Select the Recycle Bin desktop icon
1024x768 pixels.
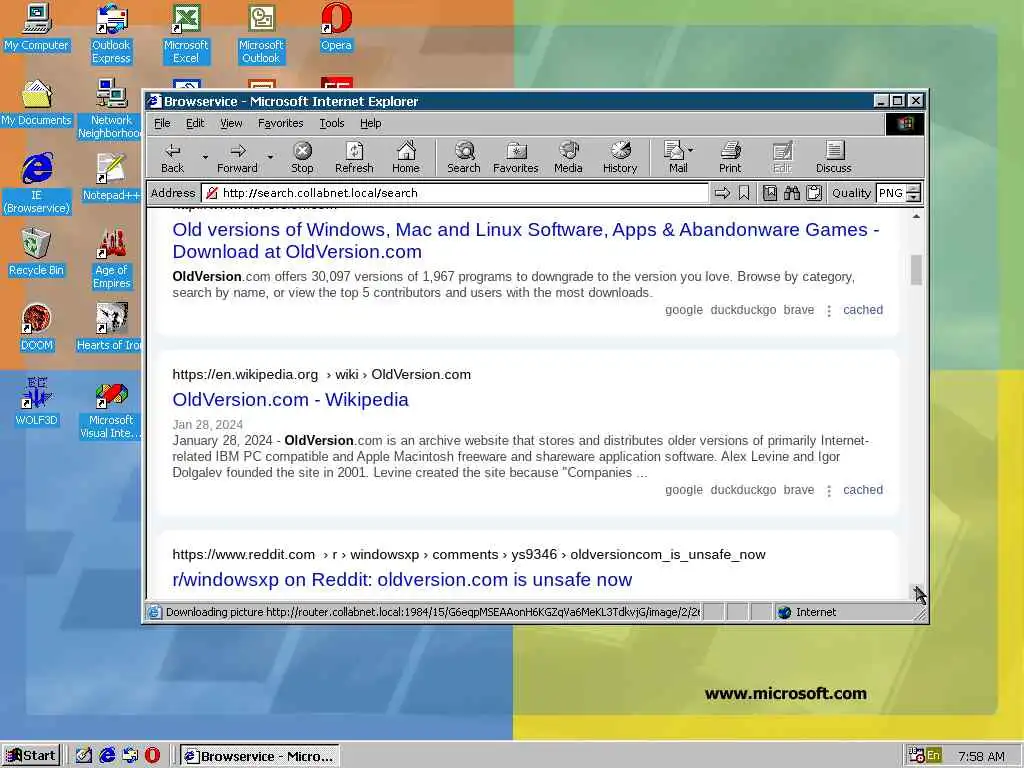tap(37, 253)
